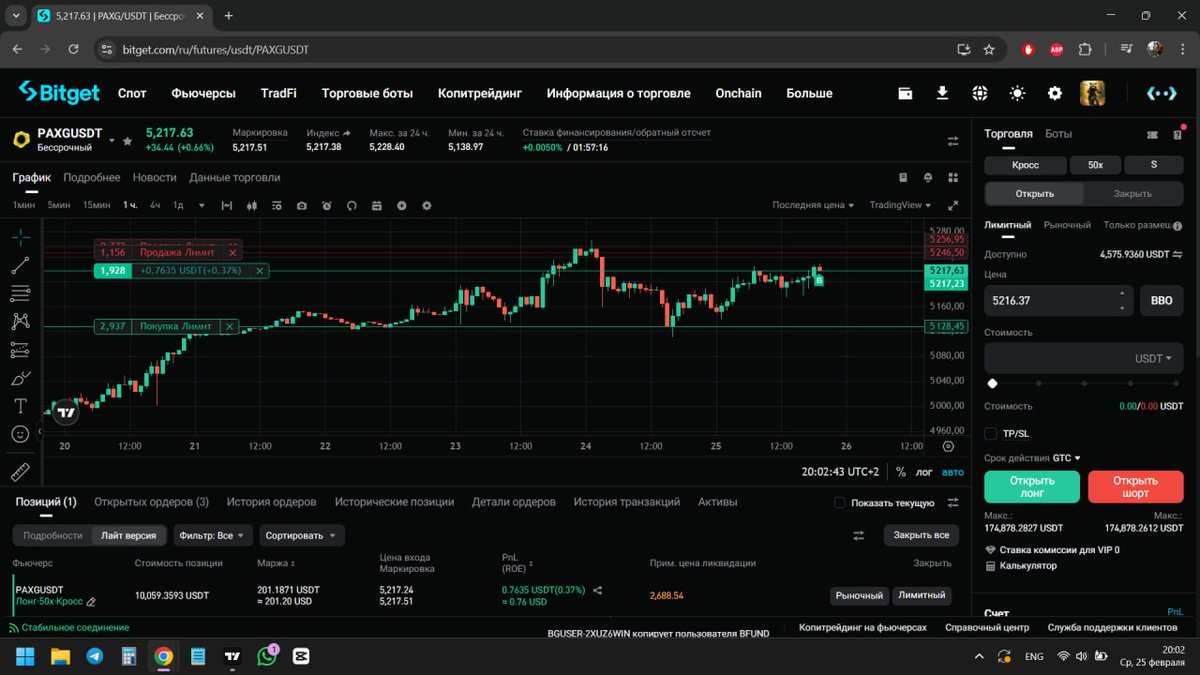Open the user avatar profile menu

pyautogui.click(x=1092, y=93)
